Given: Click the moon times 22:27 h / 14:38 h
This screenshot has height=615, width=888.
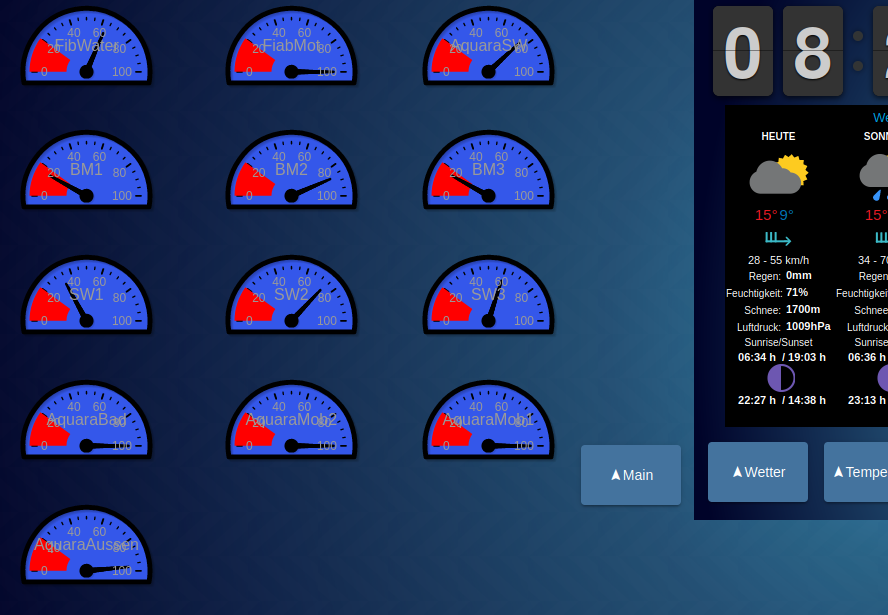Looking at the screenshot, I should (x=782, y=400).
